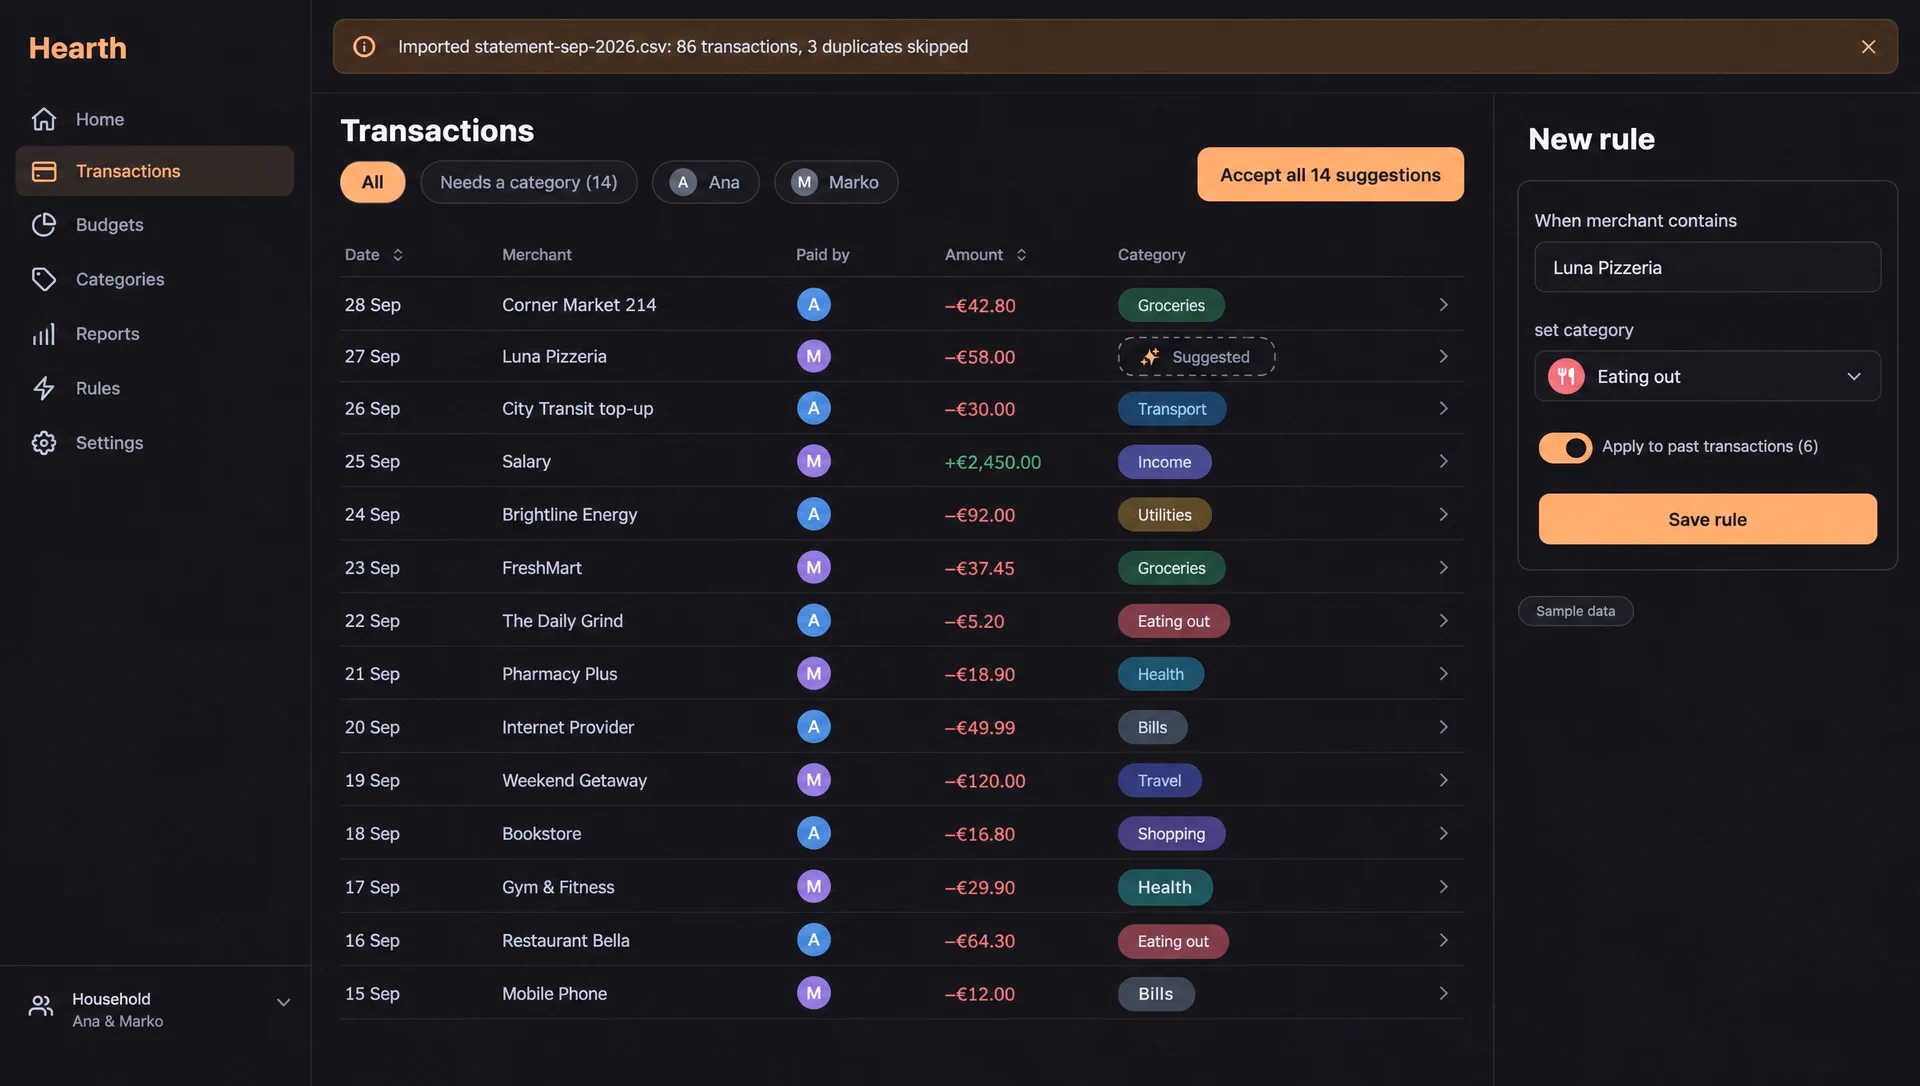Click the info icon in import banner

(x=364, y=47)
